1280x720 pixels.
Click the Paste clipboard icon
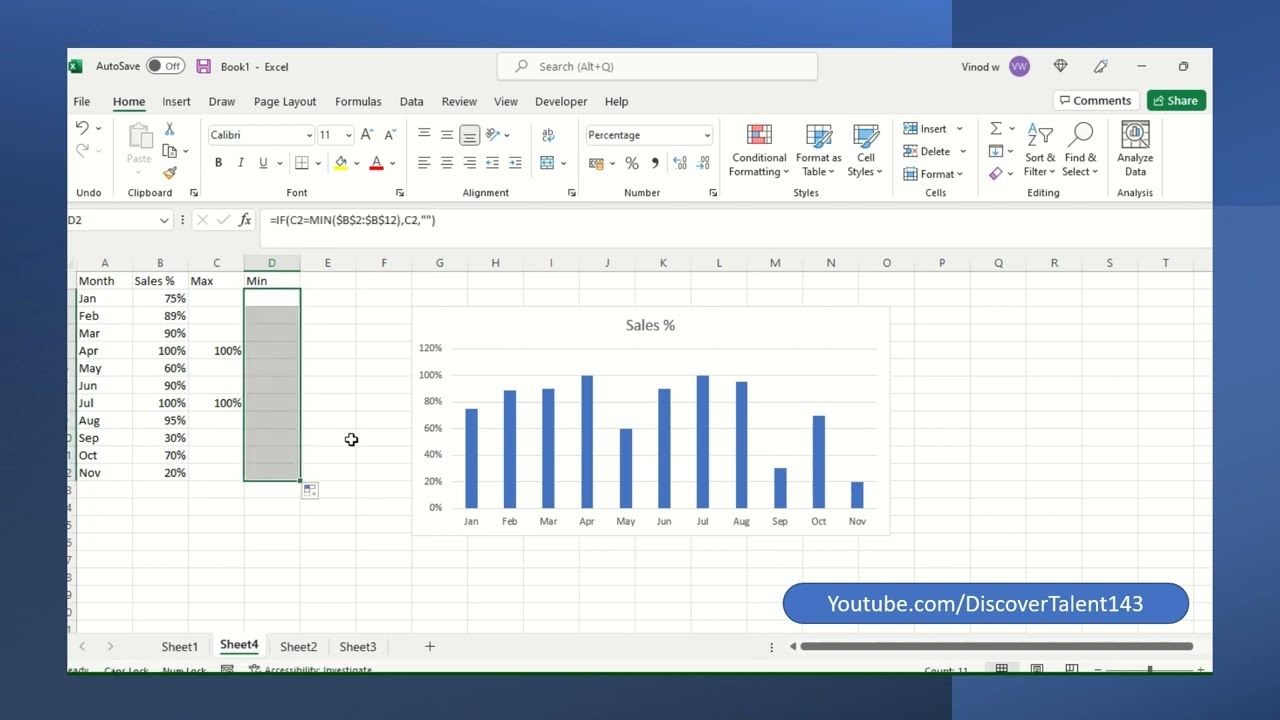coord(139,137)
